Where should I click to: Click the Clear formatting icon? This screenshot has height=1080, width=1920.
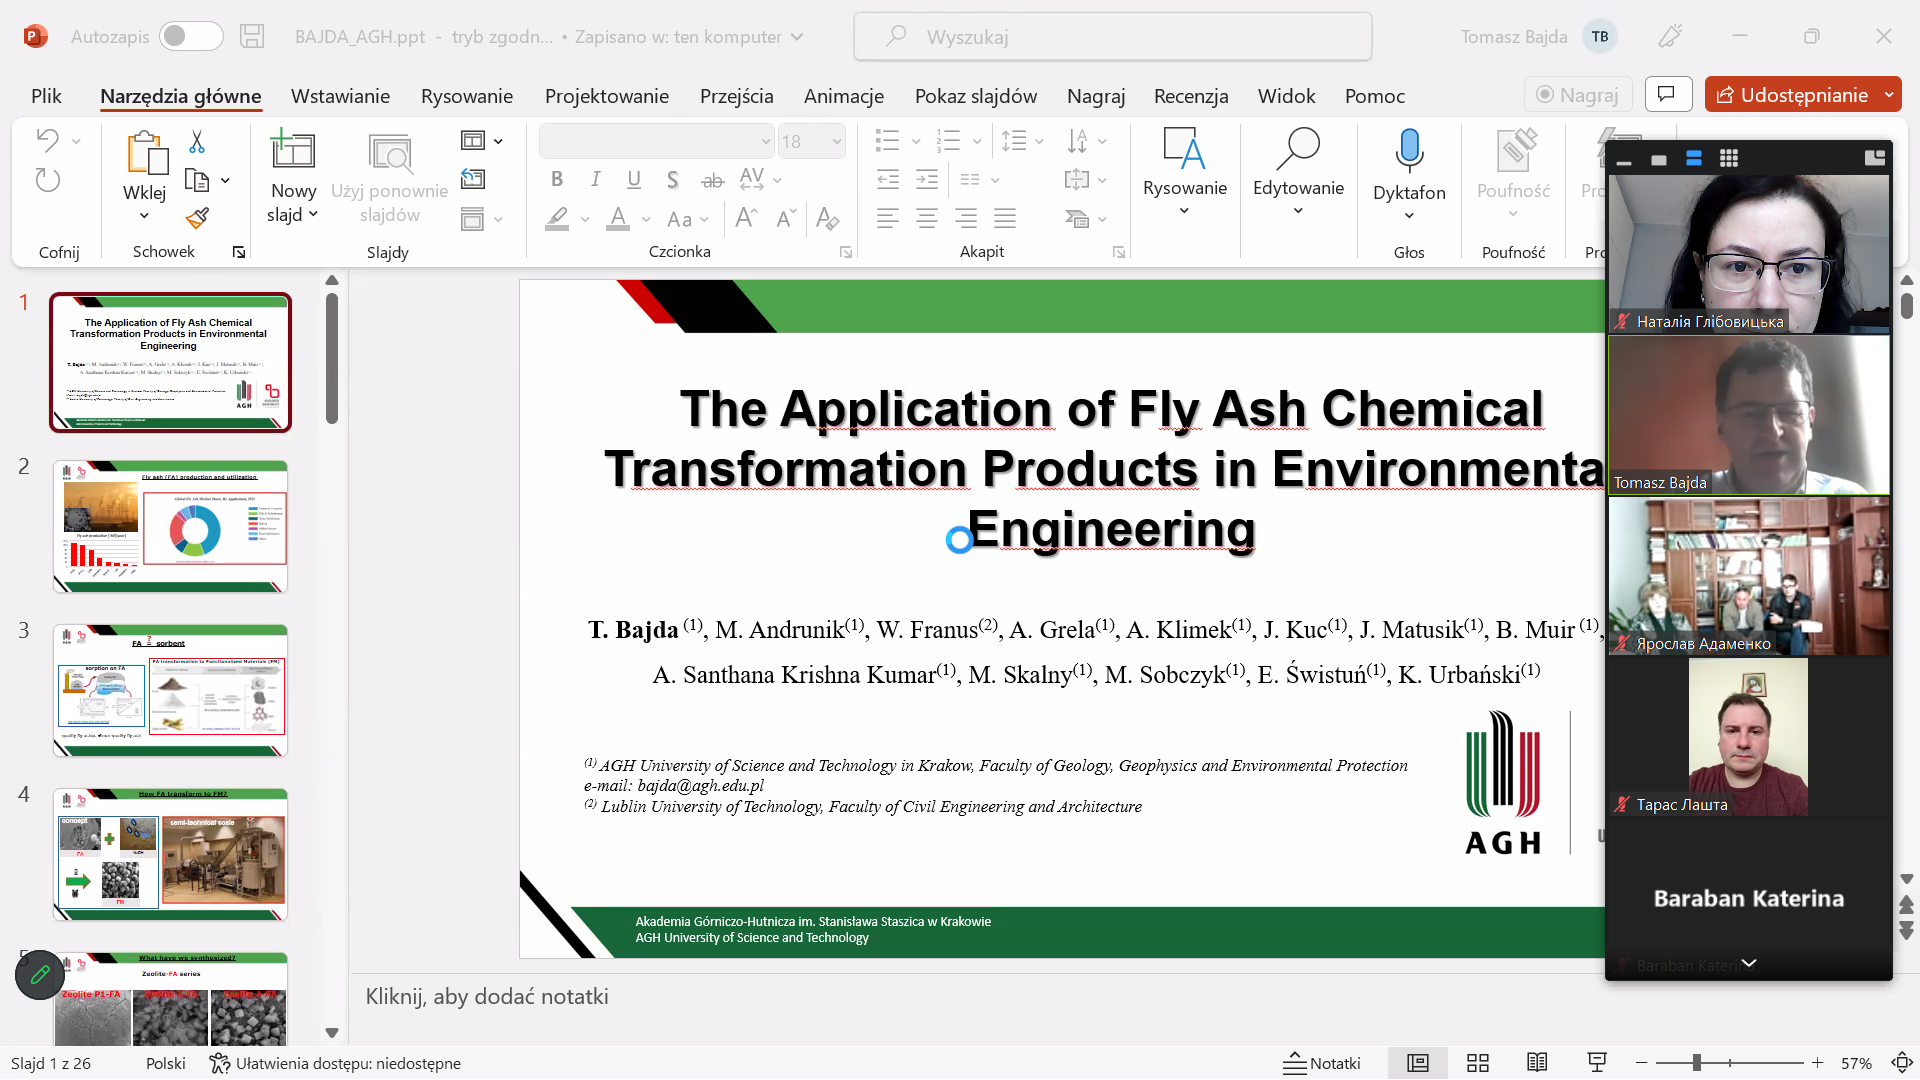[827, 218]
